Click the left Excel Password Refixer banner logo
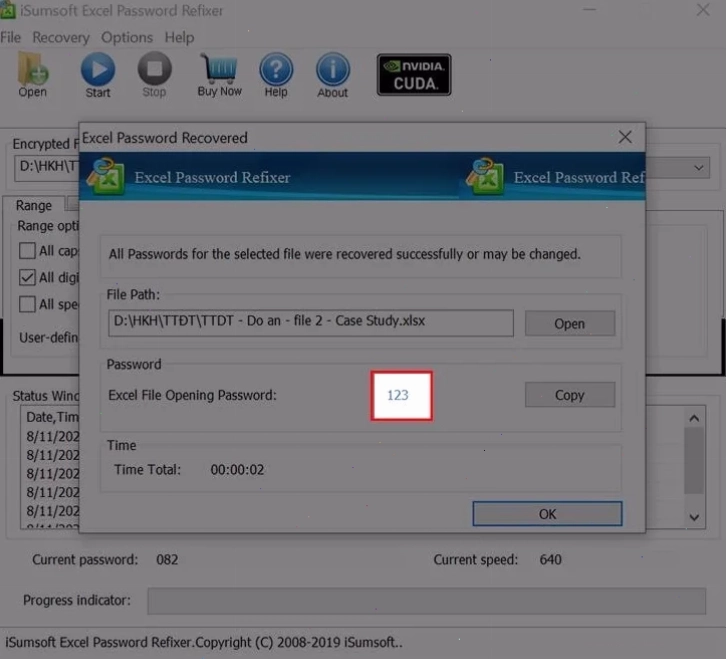This screenshot has height=660, width=727. (106, 177)
